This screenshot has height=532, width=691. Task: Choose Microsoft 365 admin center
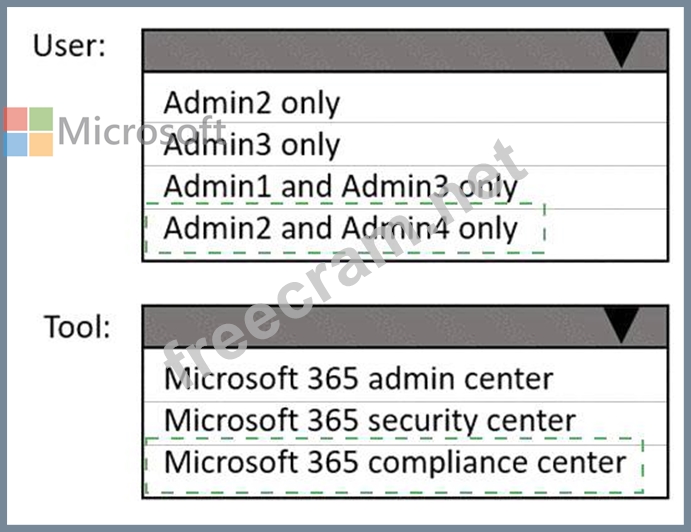click(x=358, y=379)
